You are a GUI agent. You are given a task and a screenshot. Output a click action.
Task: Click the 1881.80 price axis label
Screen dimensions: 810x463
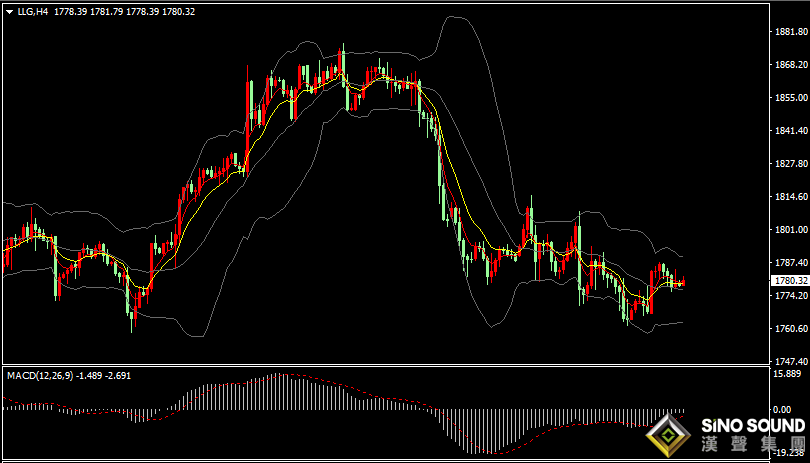pos(791,32)
